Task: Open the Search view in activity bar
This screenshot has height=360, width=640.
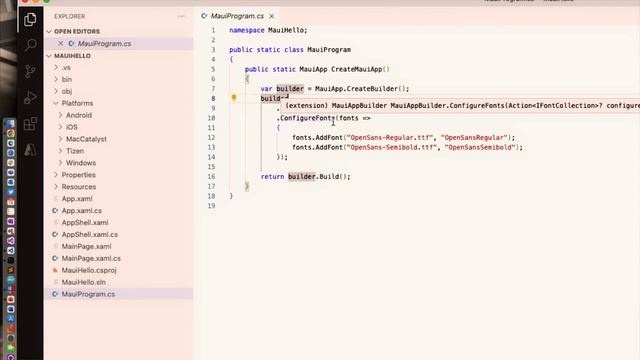Action: [x=30, y=45]
